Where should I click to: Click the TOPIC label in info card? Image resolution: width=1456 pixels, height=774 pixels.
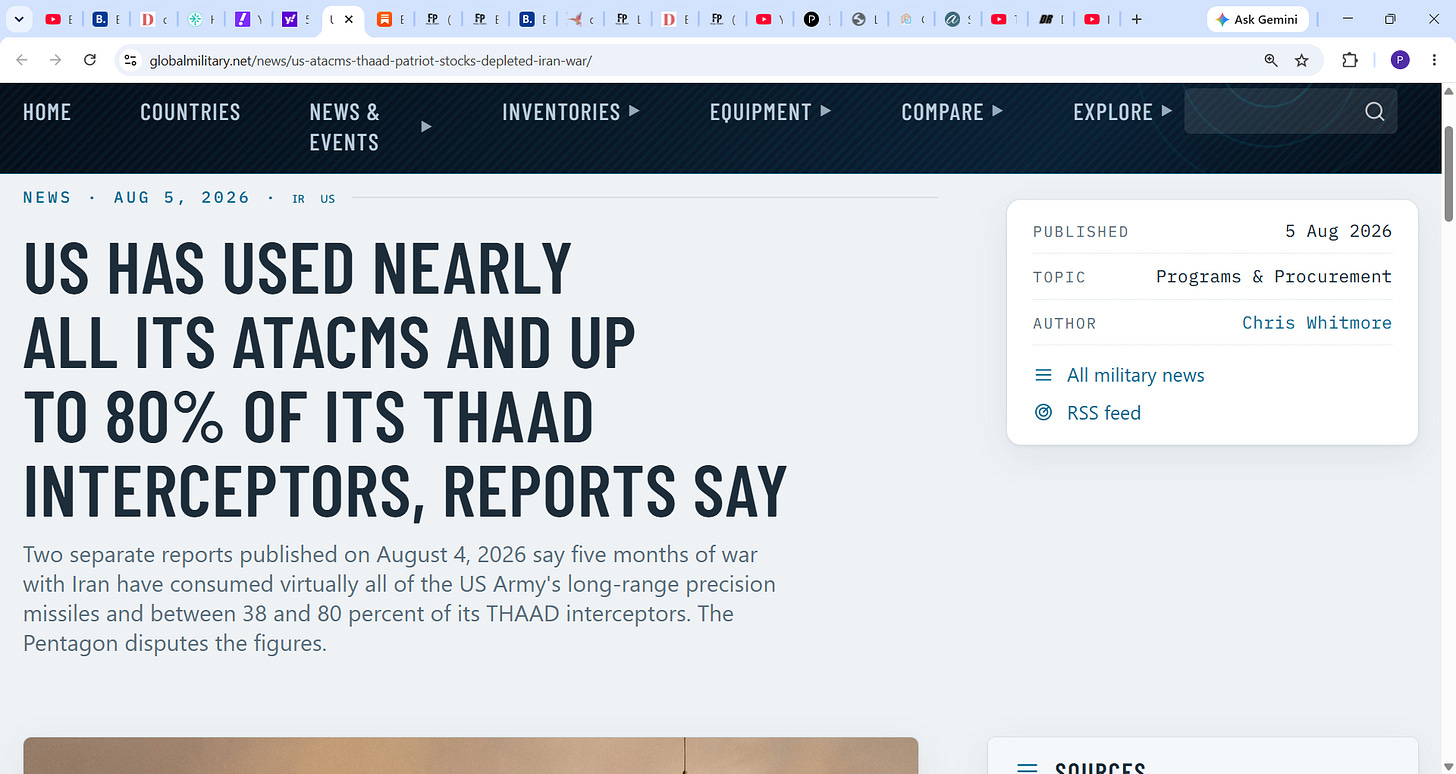[1059, 277]
